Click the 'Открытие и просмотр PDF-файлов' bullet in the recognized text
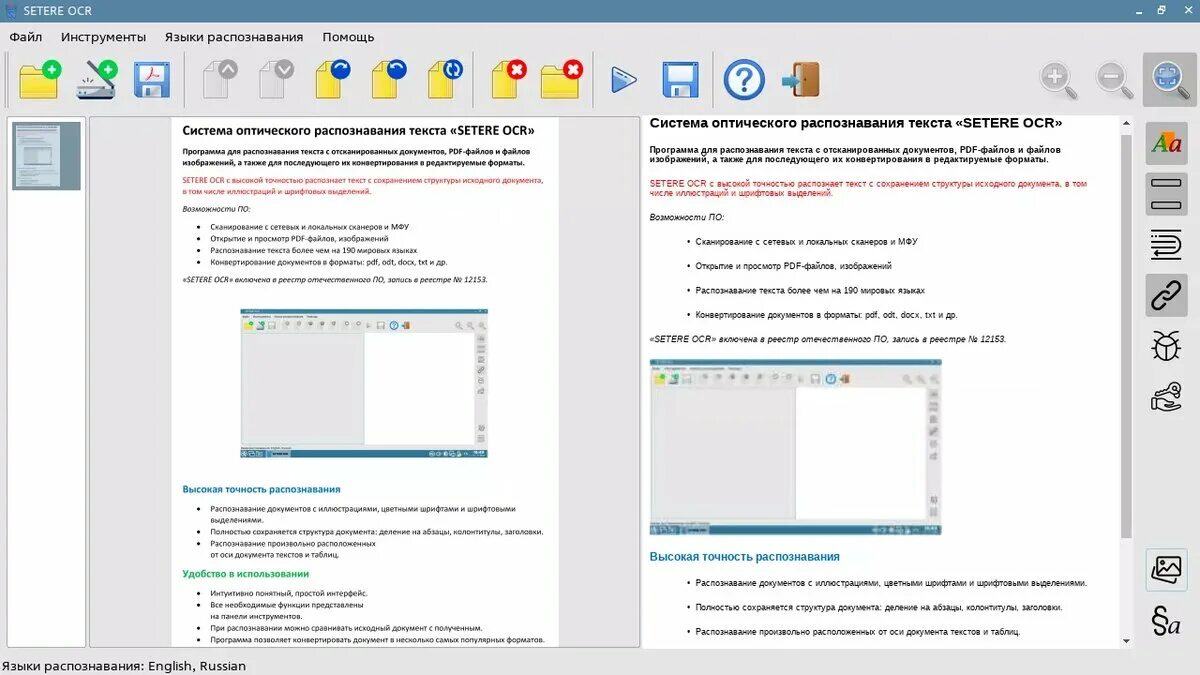Viewport: 1200px width, 675px height. [x=793, y=266]
